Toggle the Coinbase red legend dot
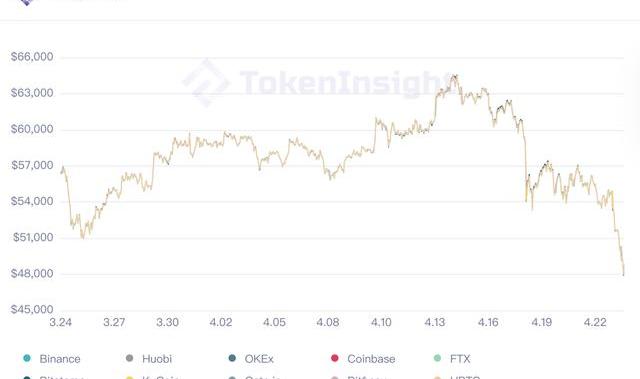 [335, 359]
